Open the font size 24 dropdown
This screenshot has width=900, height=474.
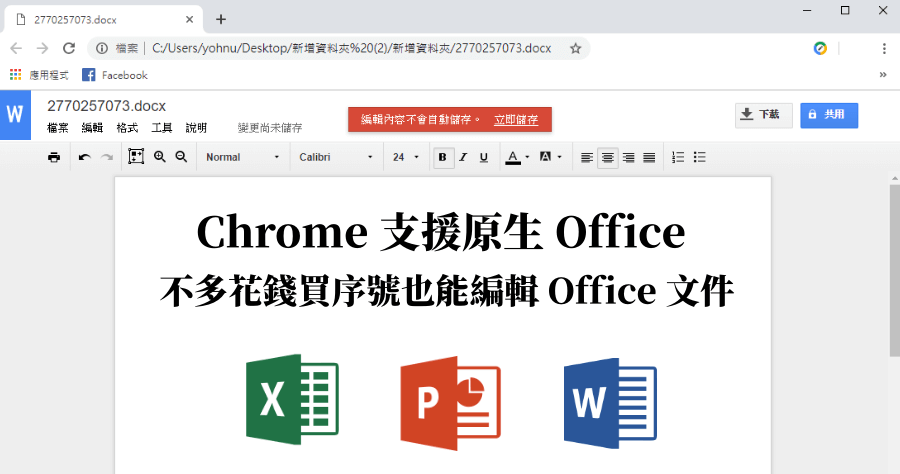tap(406, 157)
